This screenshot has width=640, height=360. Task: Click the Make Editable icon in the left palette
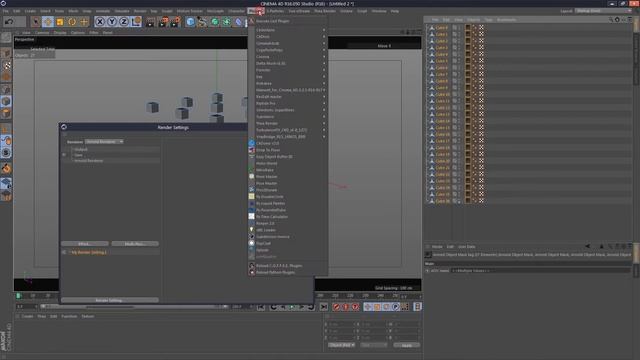[x=6, y=38]
